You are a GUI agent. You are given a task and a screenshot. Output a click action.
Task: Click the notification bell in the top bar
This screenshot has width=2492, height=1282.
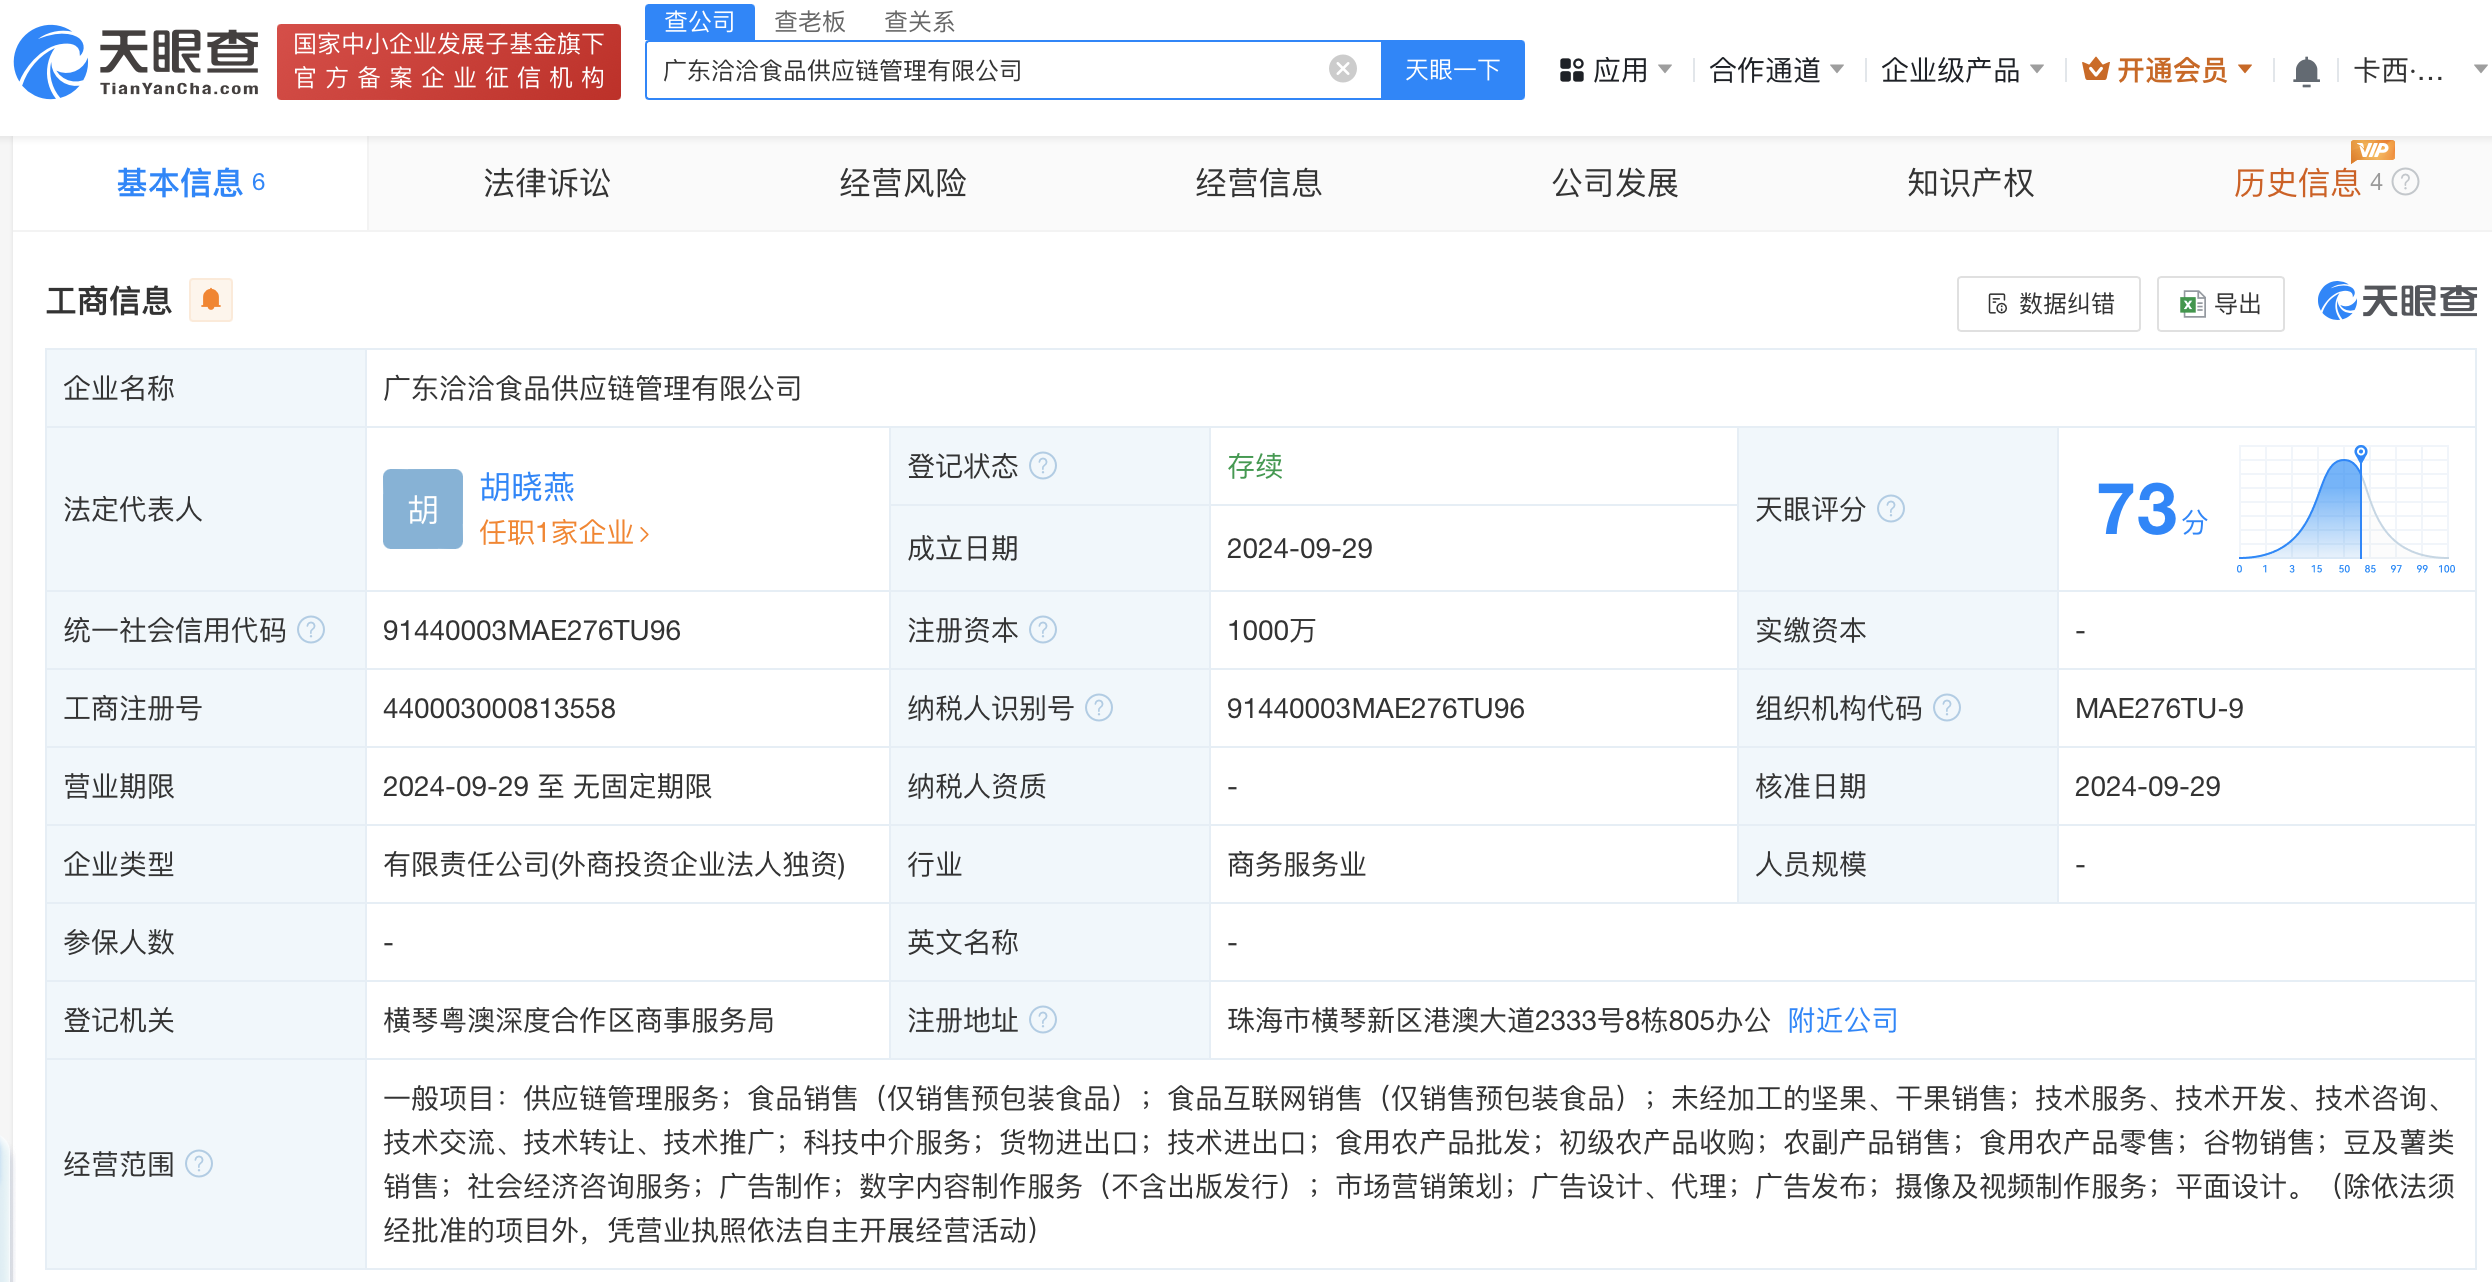pos(2306,71)
